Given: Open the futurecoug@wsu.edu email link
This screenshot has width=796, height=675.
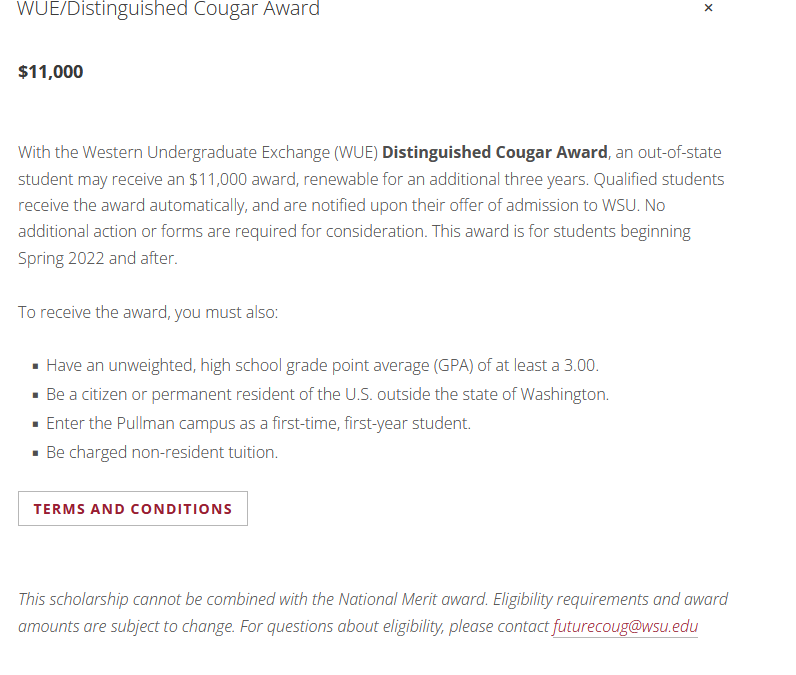Looking at the screenshot, I should point(625,626).
